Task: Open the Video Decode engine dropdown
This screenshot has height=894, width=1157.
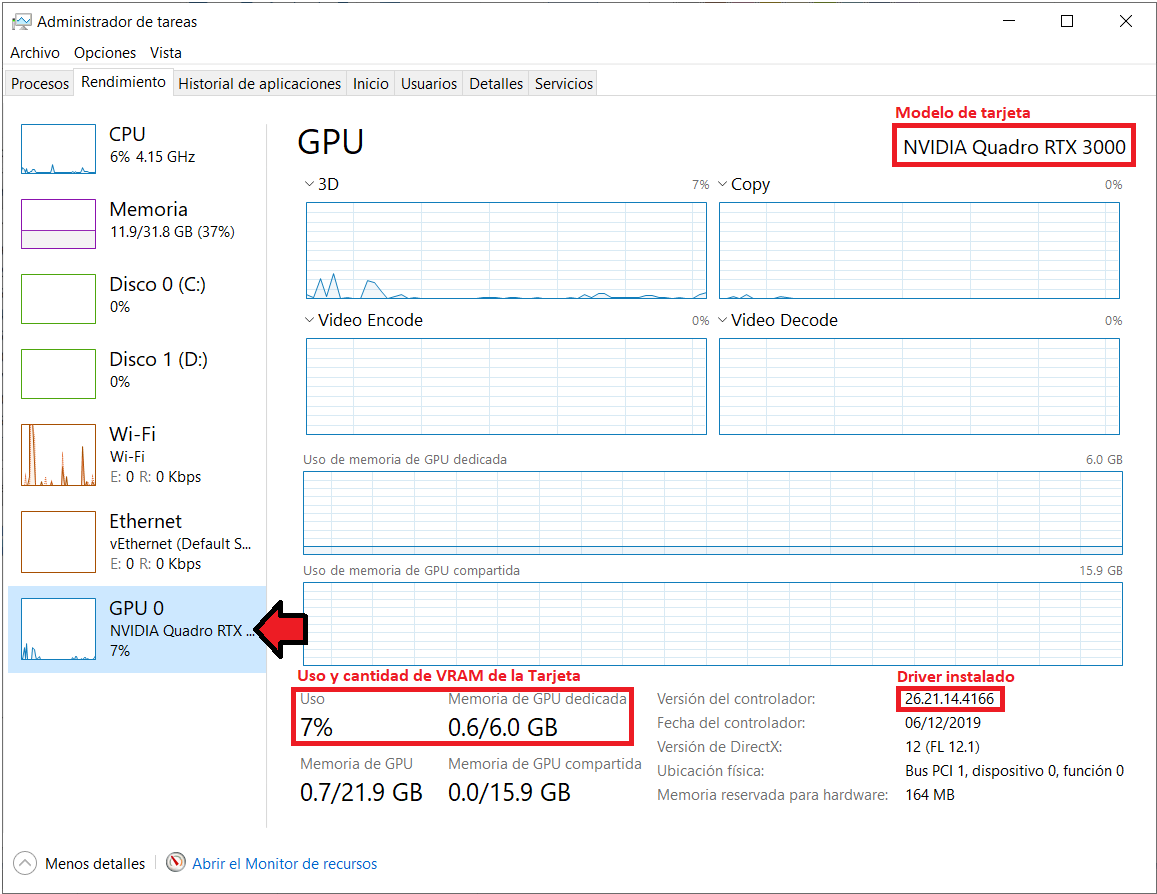Action: click(722, 319)
